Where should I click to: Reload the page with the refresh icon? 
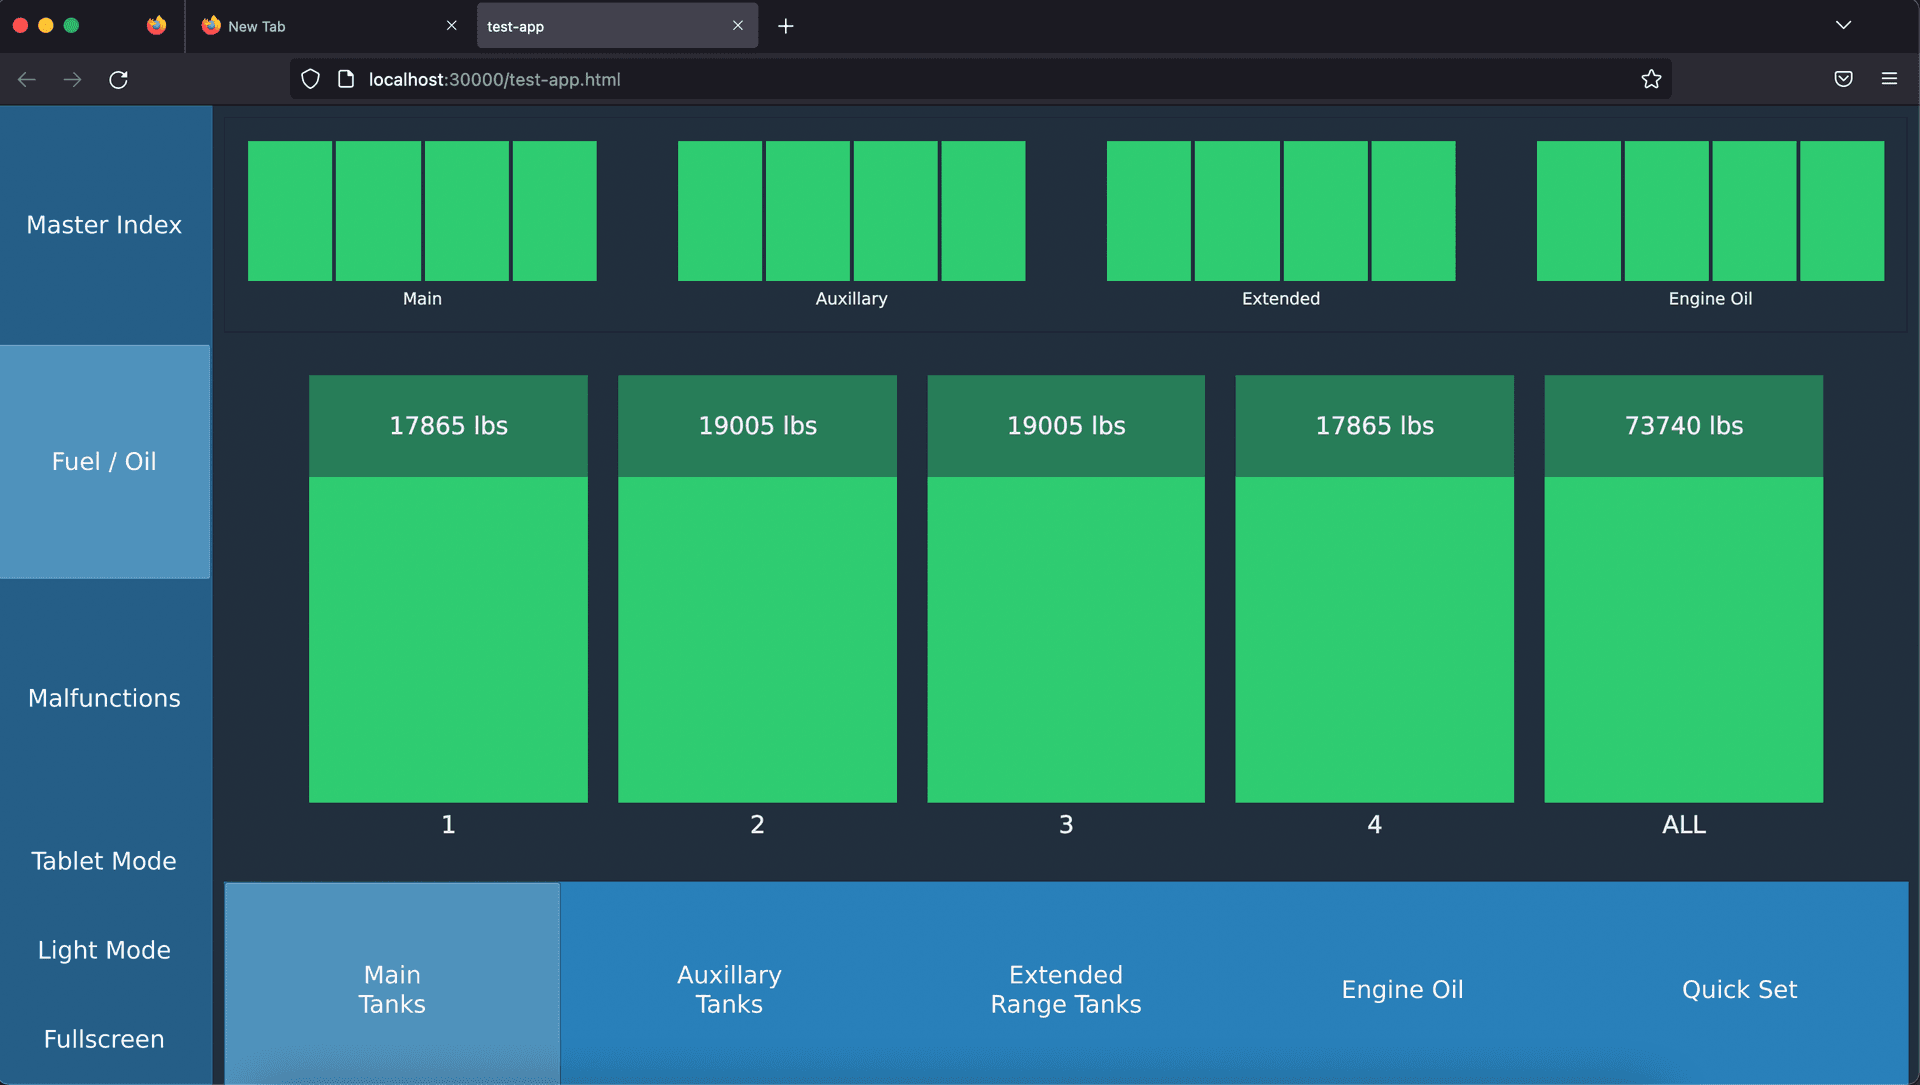coord(118,80)
